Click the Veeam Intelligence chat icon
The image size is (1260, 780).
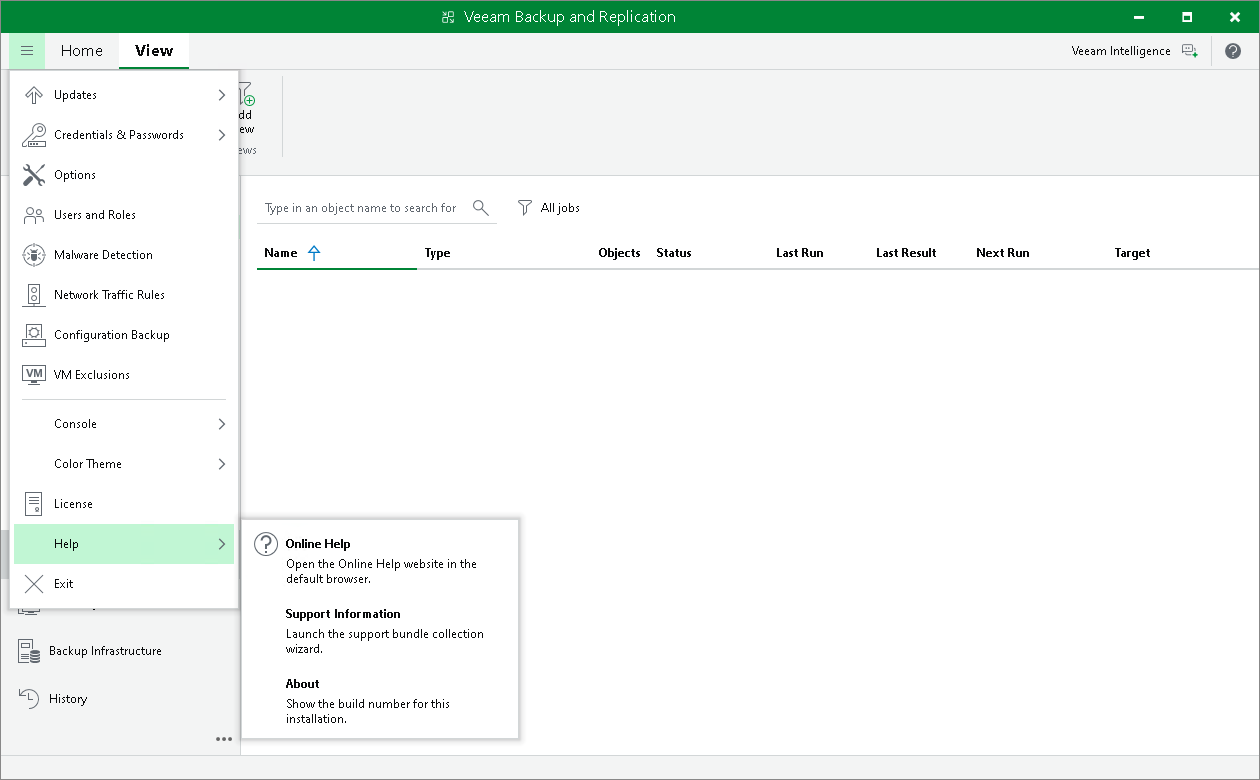coord(1189,51)
